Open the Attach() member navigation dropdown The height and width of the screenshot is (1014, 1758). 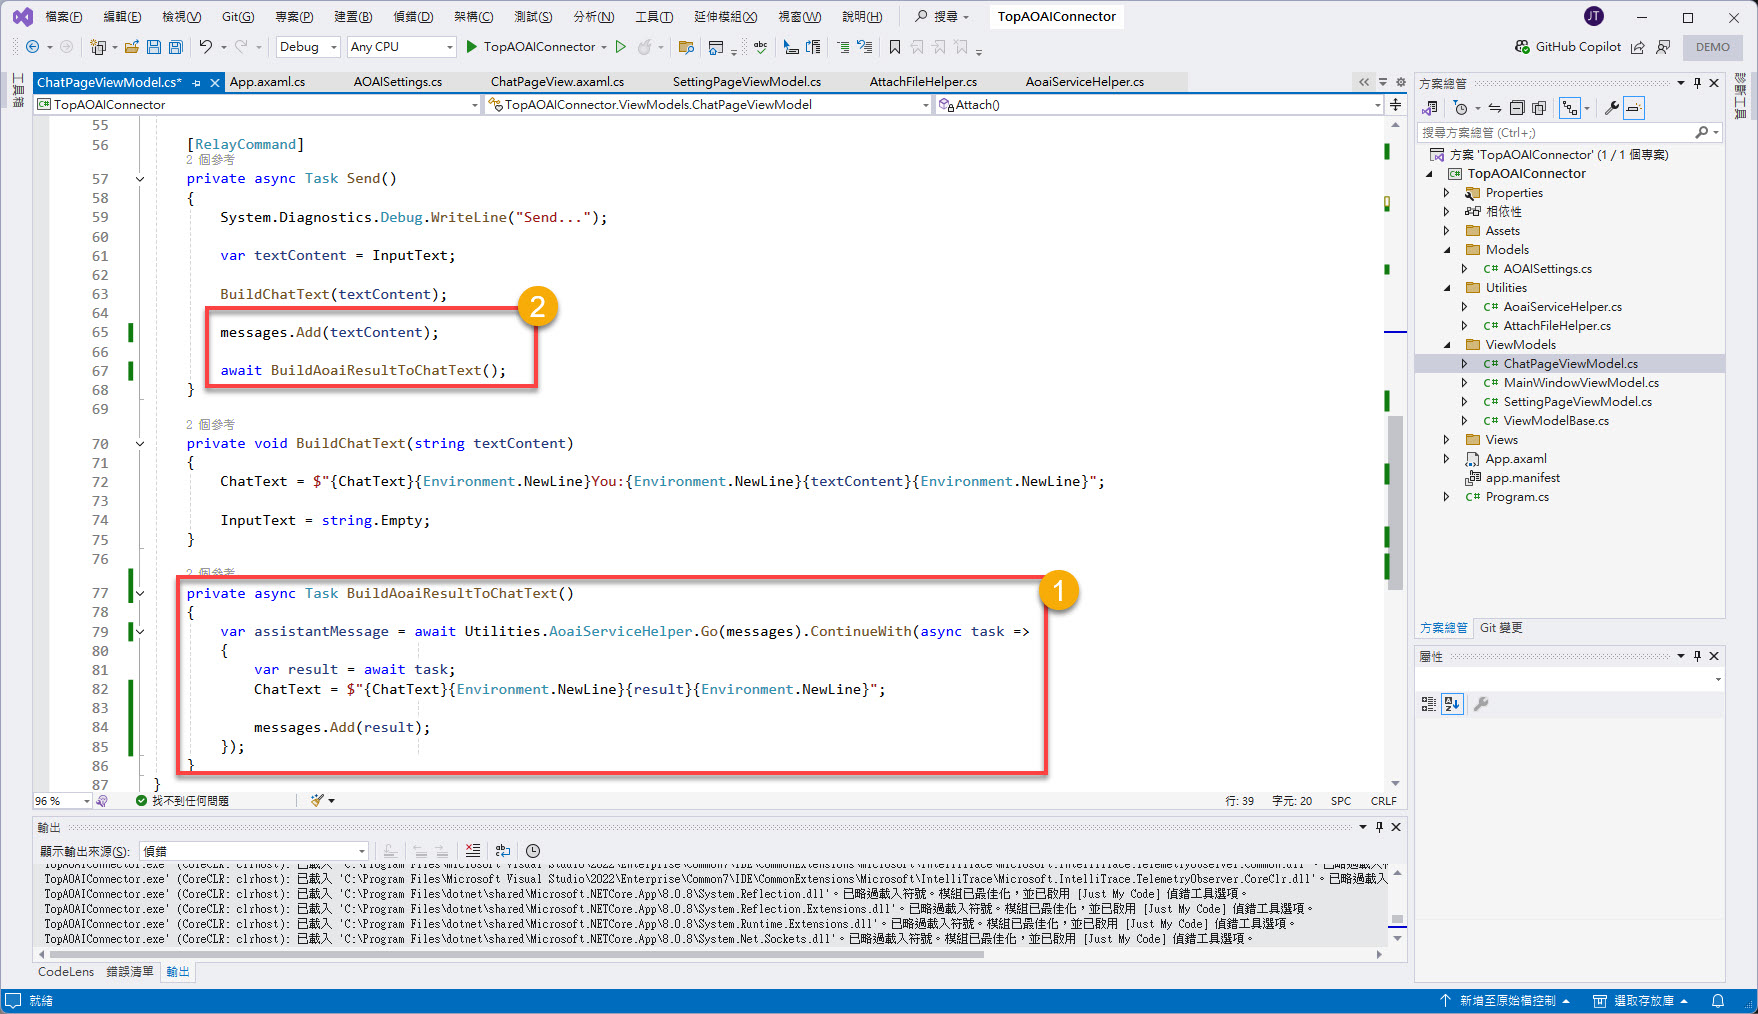[1160, 105]
